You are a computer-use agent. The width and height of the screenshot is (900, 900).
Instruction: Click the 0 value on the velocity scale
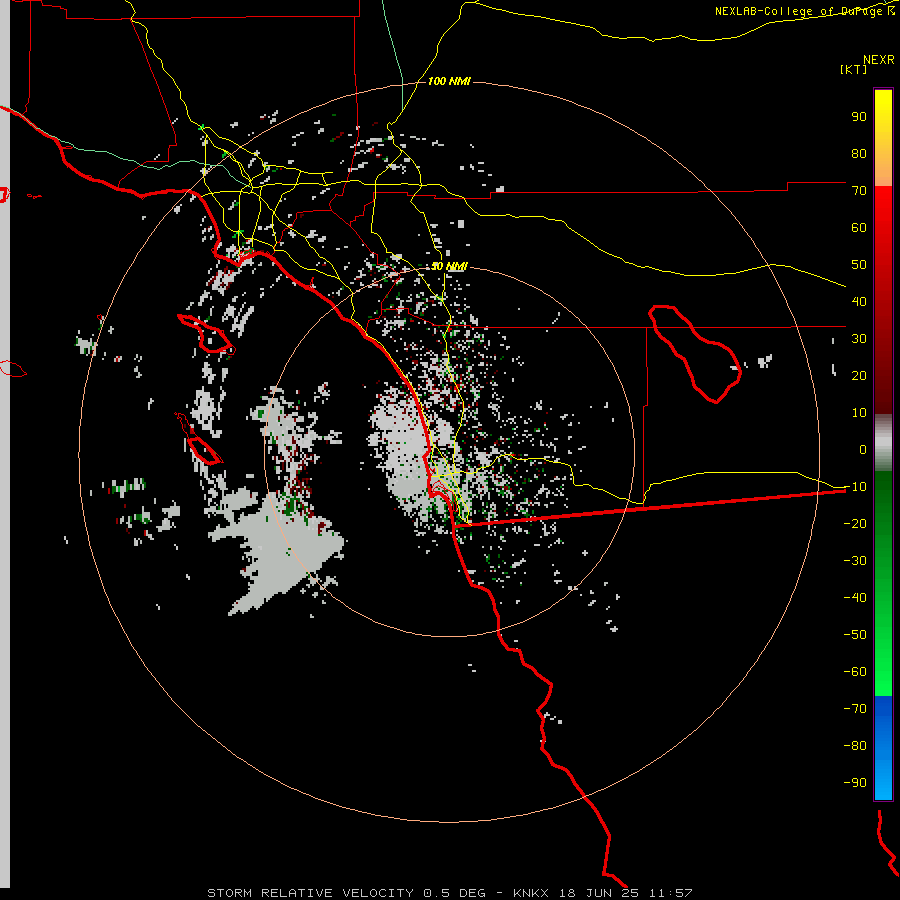coord(863,449)
